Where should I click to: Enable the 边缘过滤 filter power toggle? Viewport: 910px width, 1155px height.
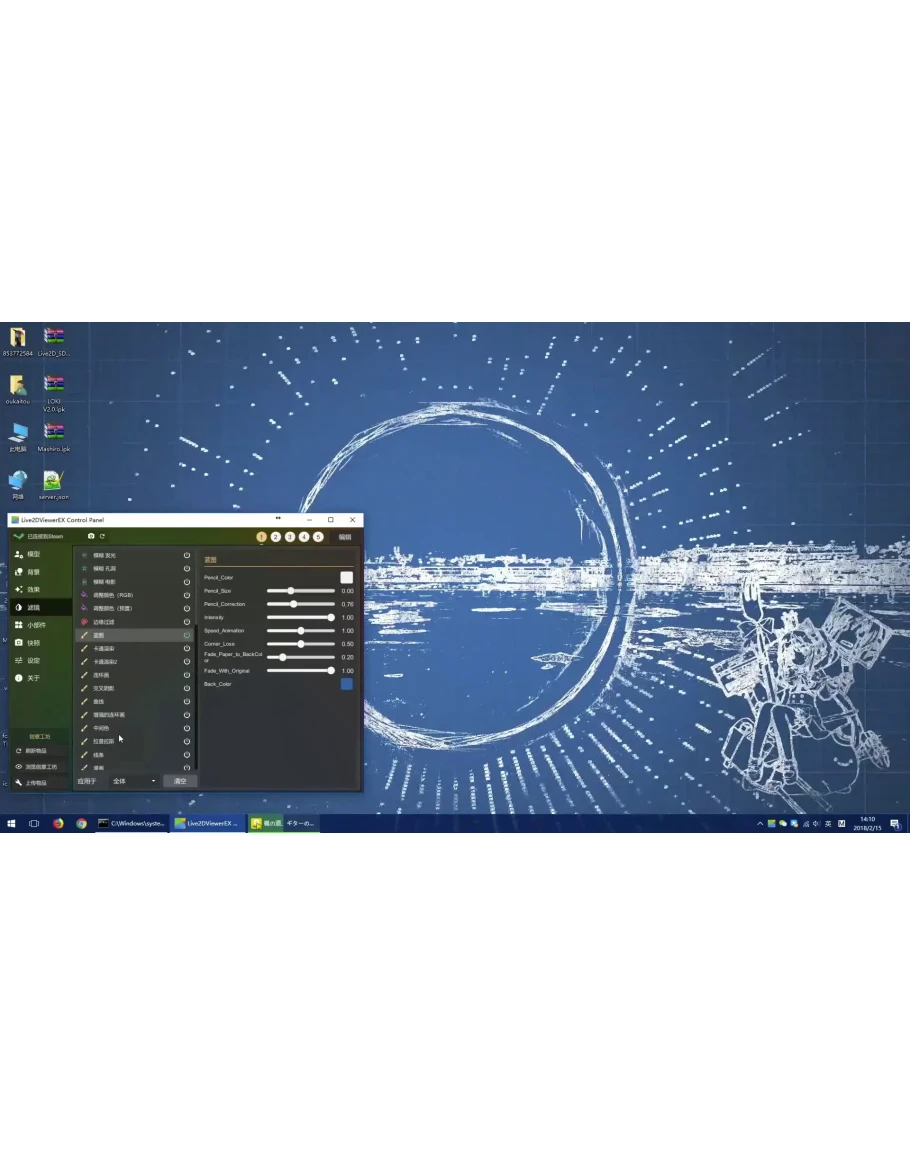click(x=187, y=622)
